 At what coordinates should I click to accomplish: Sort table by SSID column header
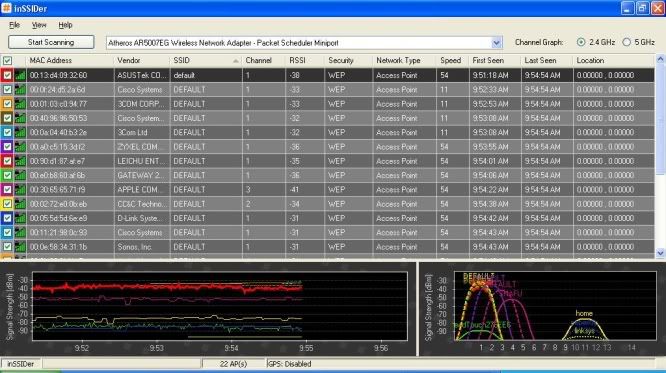tap(206, 61)
